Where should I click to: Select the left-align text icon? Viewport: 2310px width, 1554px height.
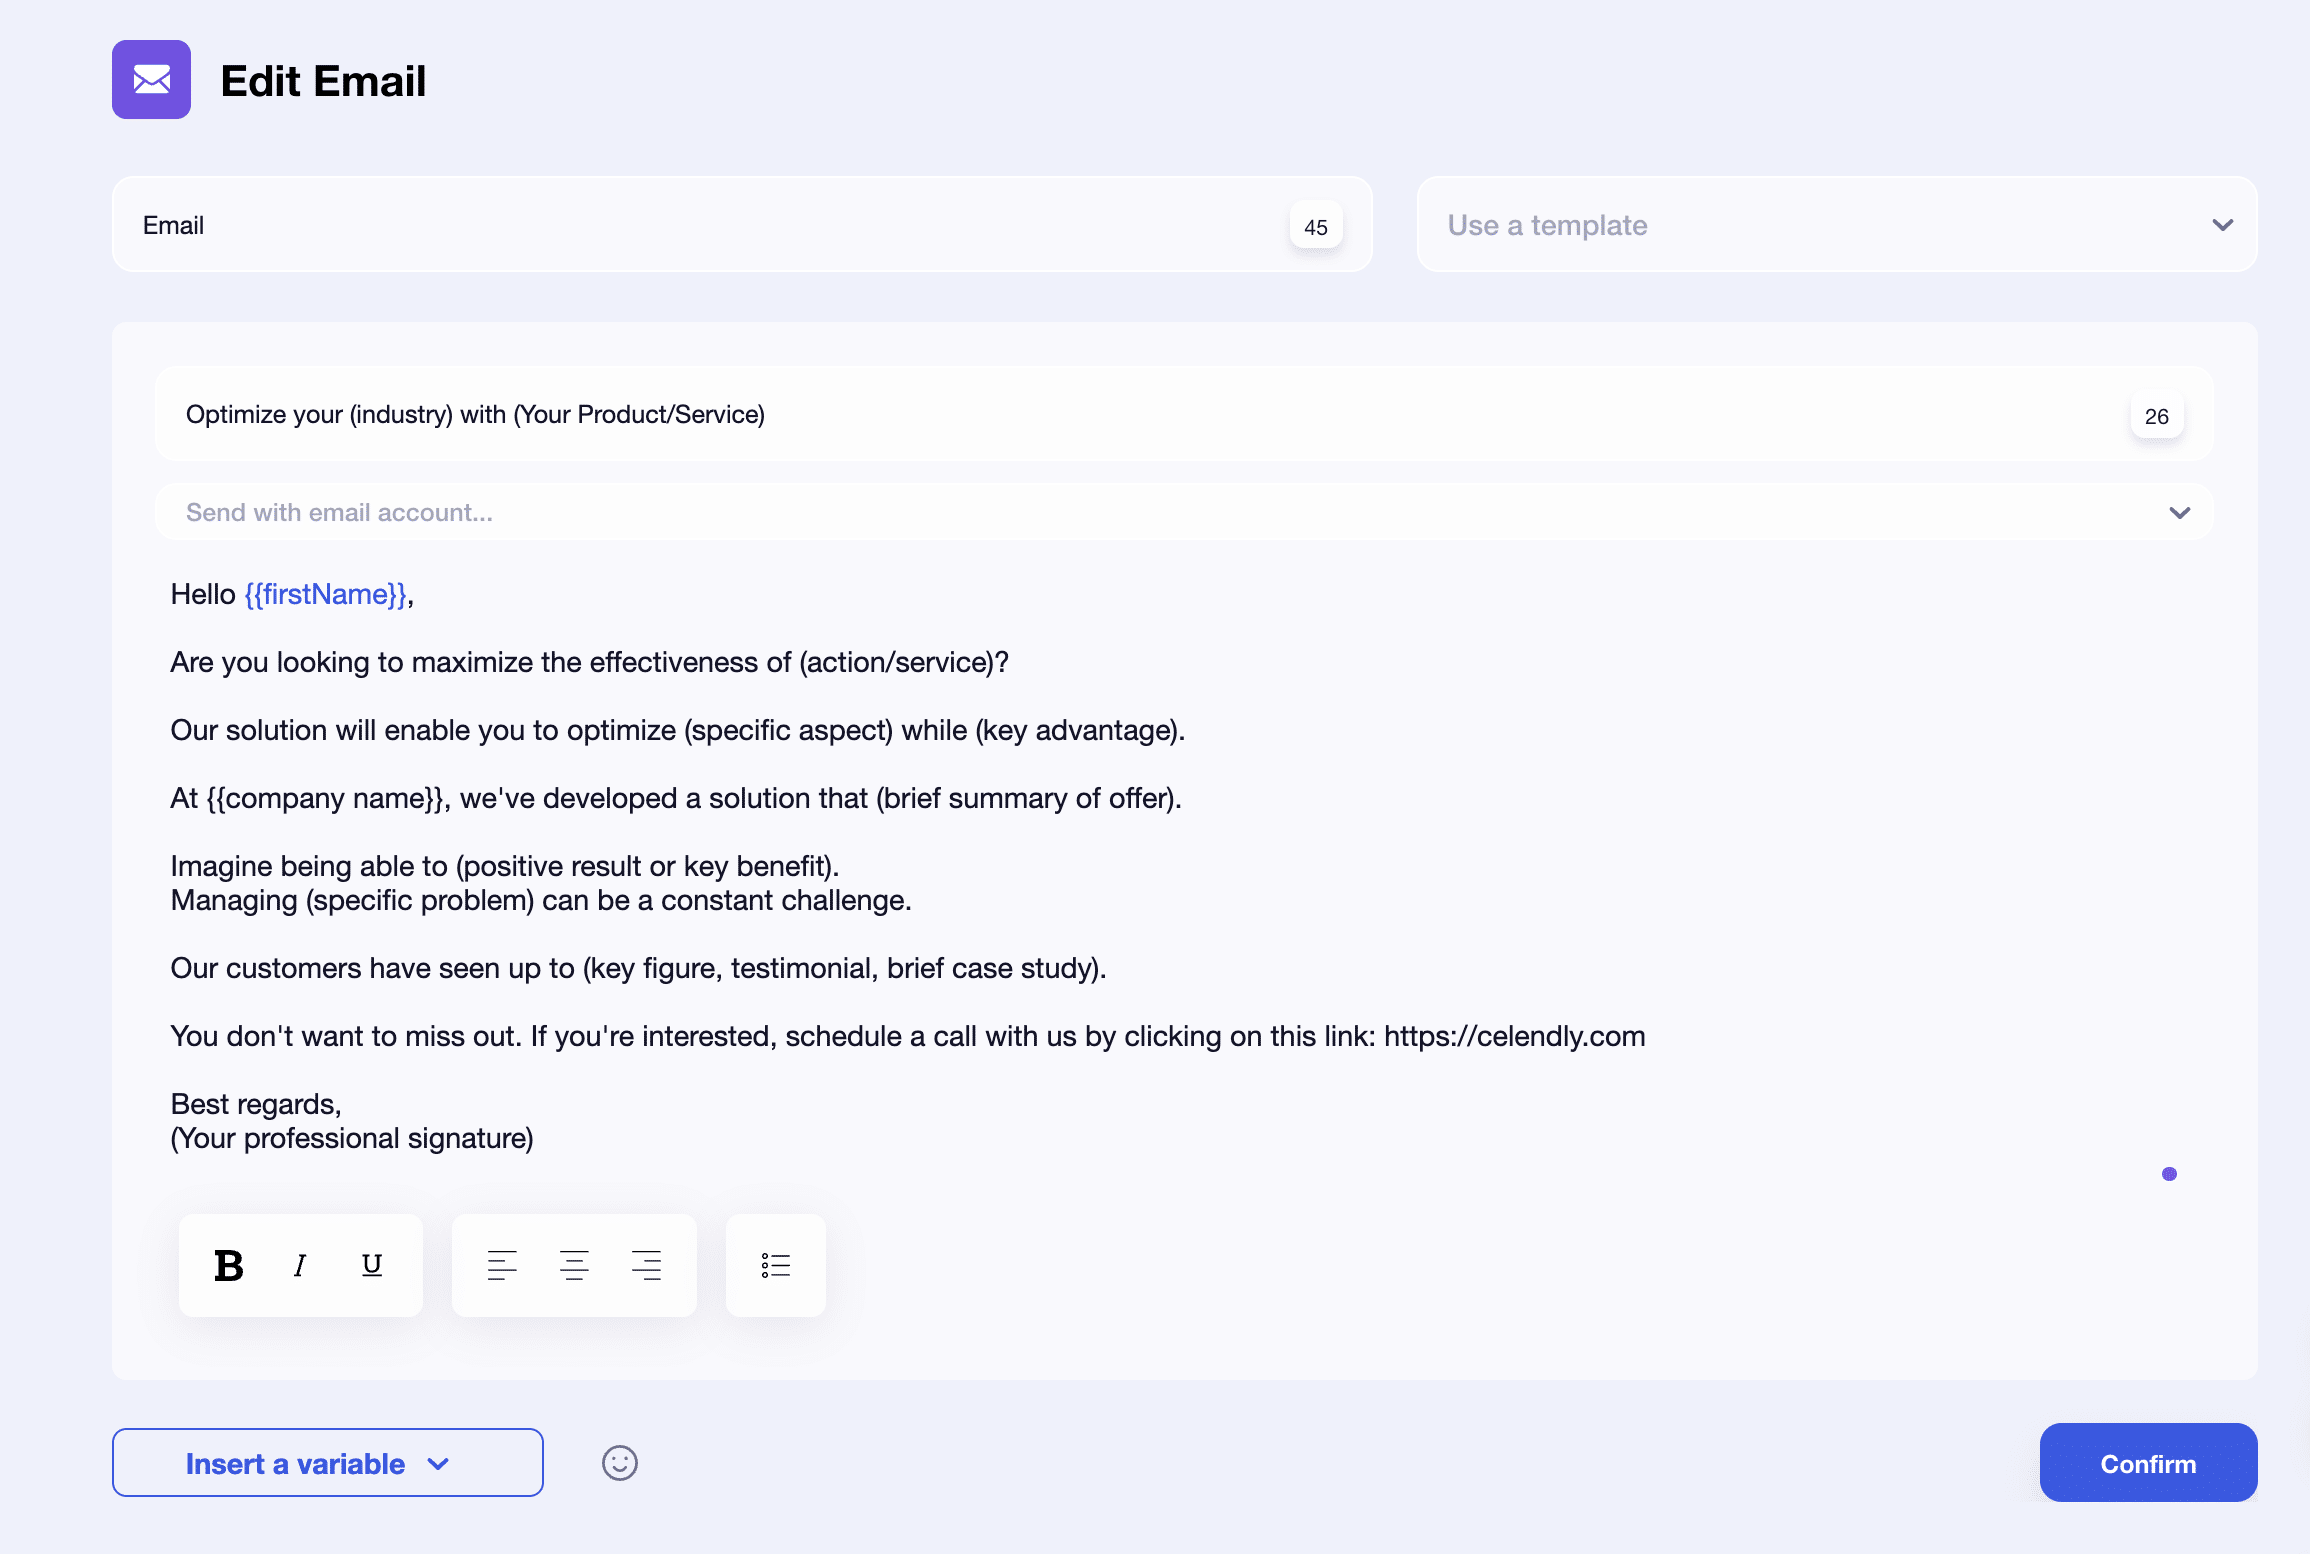coord(501,1264)
